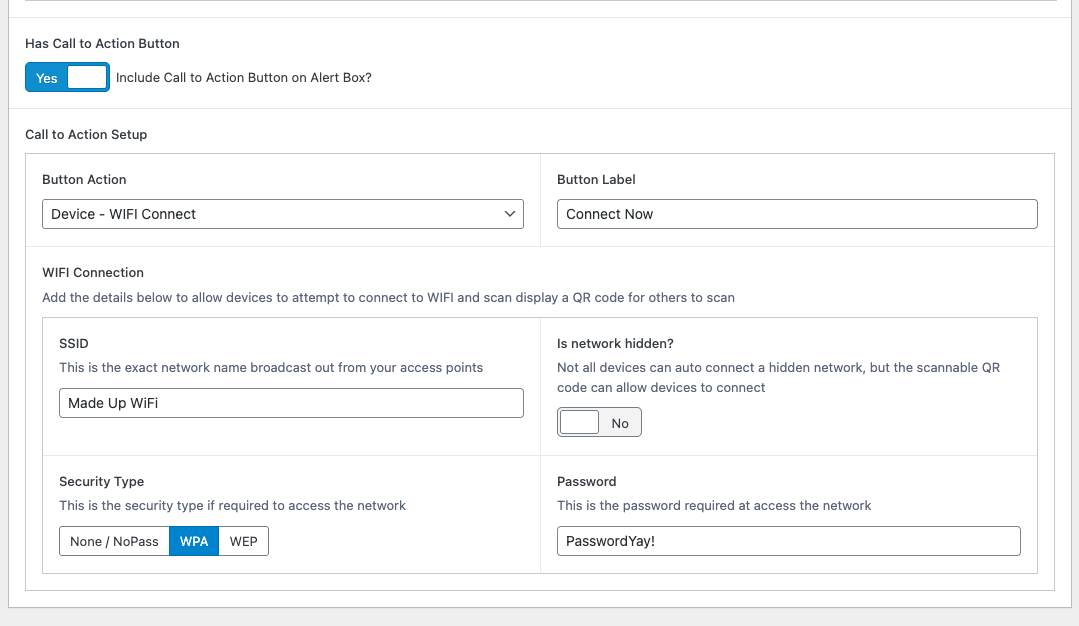This screenshot has width=1079, height=626.
Task: Select 'Device - WIFI Connect' dropdown to change action
Action: pos(281,213)
